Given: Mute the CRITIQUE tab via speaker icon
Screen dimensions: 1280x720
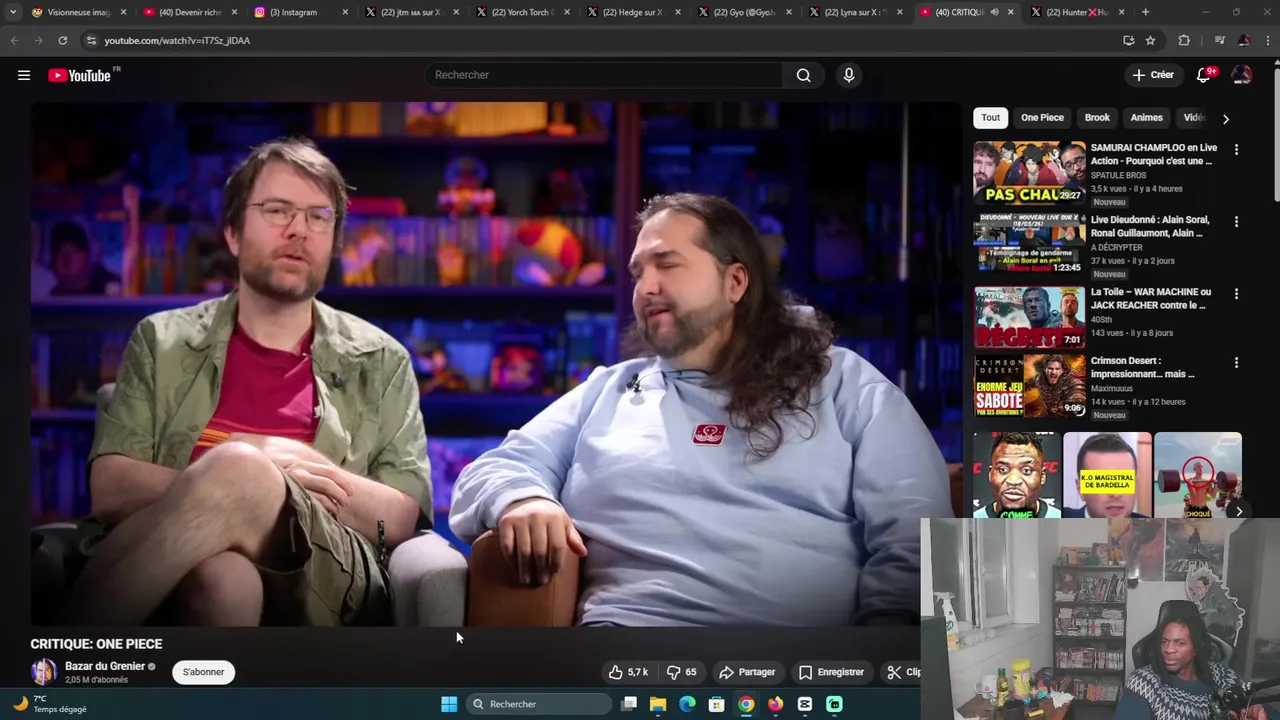Looking at the screenshot, I should coord(994,12).
